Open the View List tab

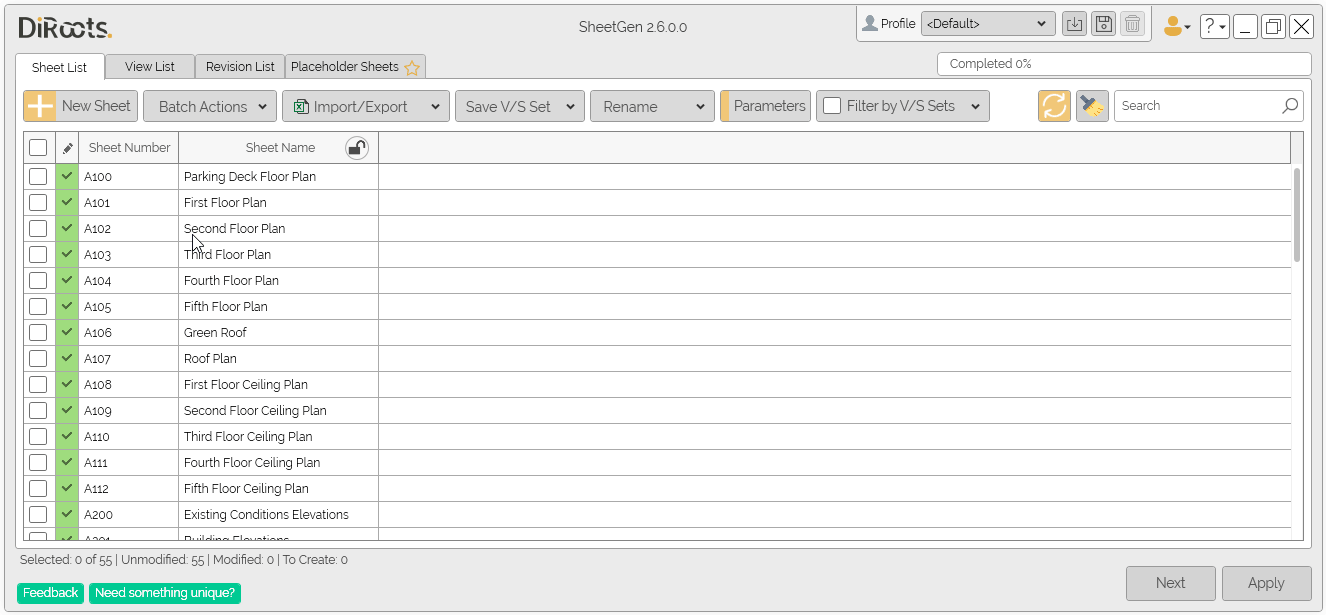pos(149,67)
